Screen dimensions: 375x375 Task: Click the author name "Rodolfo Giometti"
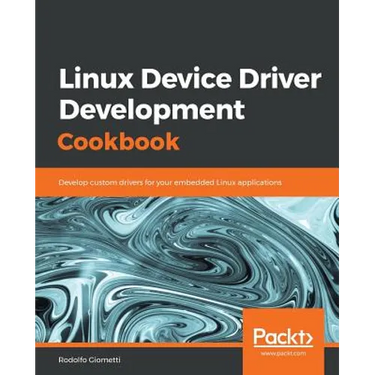[89, 359]
